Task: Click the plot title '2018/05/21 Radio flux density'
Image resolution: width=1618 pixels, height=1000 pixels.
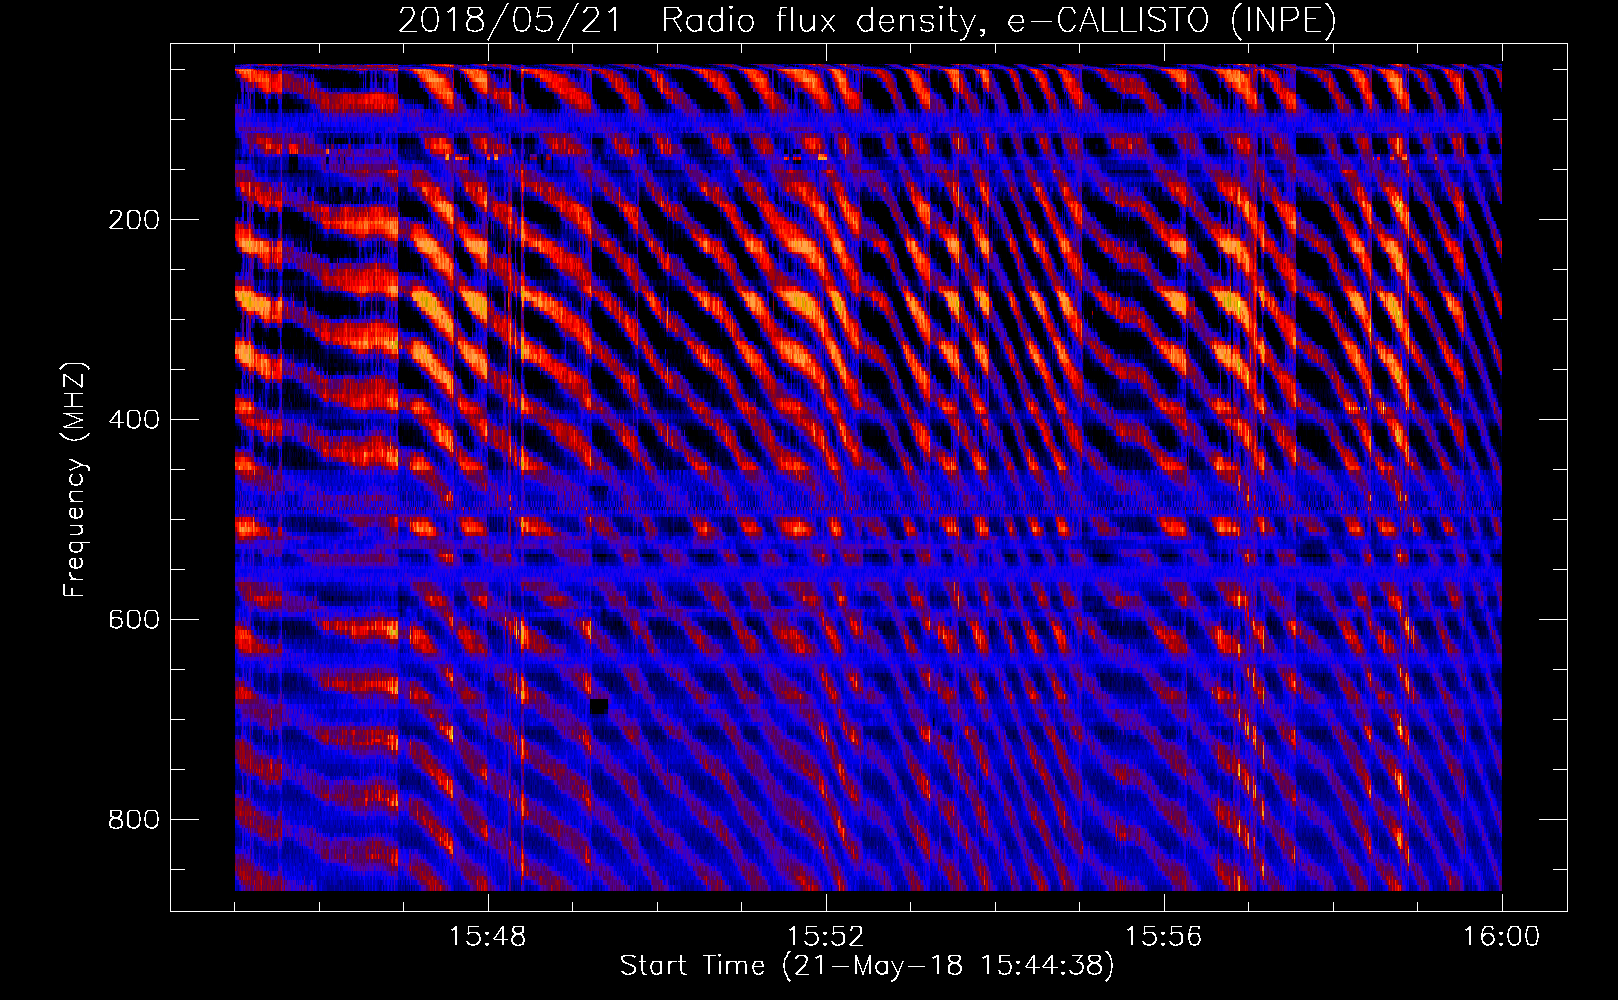Action: point(867,21)
